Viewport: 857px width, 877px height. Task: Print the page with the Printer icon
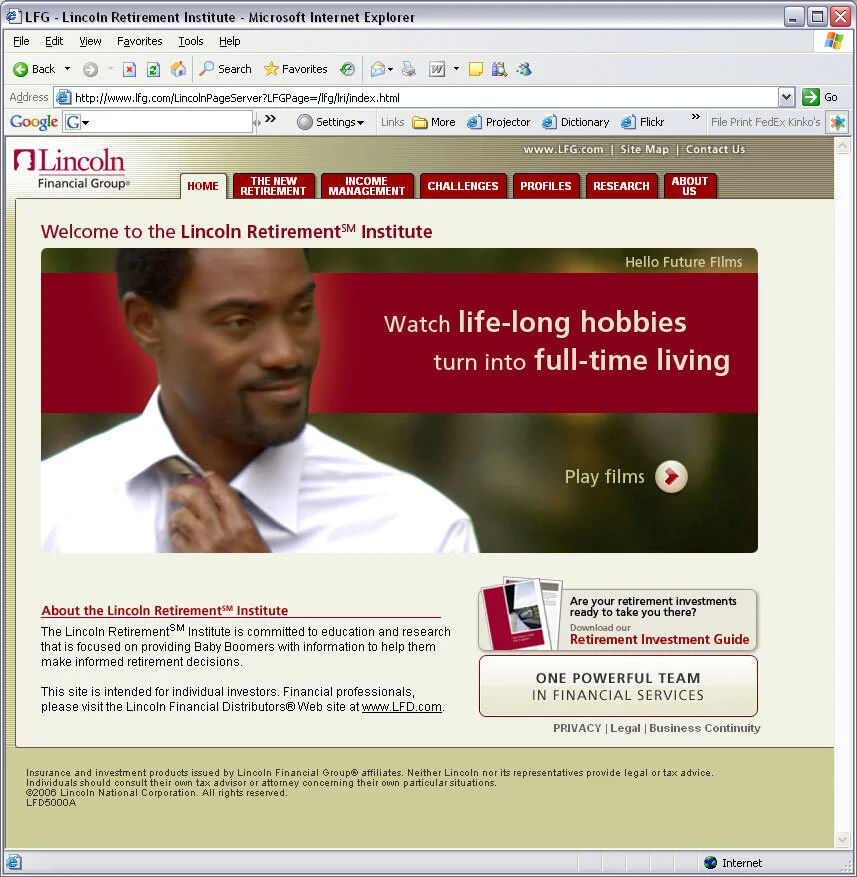pyautogui.click(x=409, y=69)
